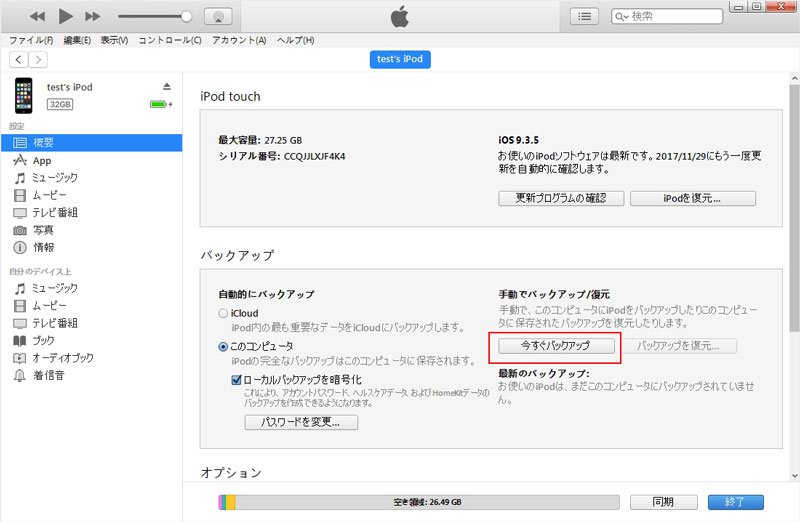Click the 今すぐバックアップ button
This screenshot has width=800, height=522.
click(556, 345)
